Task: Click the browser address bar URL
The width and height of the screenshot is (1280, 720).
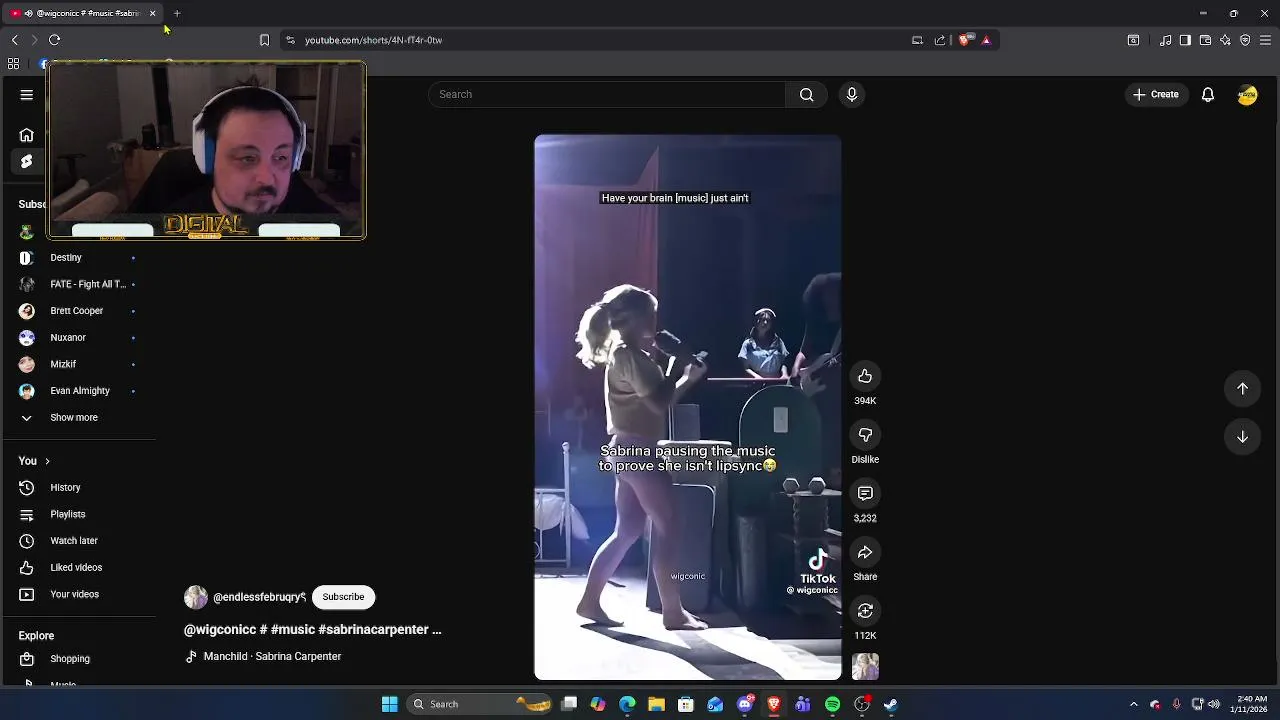Action: pyautogui.click(x=373, y=40)
